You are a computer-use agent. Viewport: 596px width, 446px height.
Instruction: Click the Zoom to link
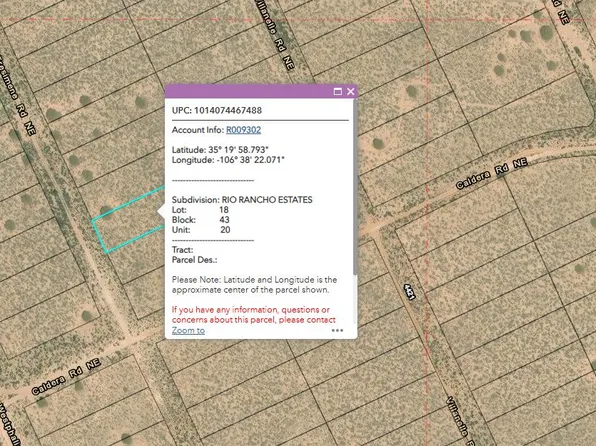click(188, 330)
